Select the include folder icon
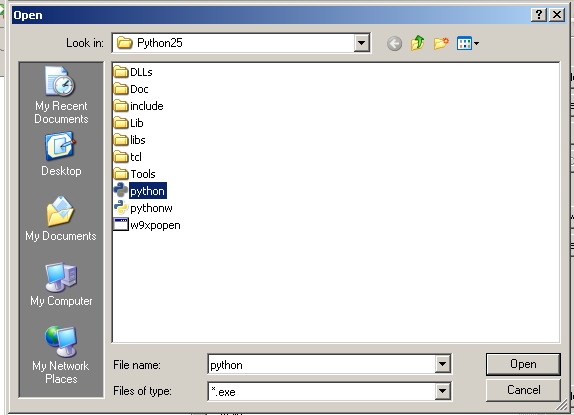574x415 pixels. point(121,106)
